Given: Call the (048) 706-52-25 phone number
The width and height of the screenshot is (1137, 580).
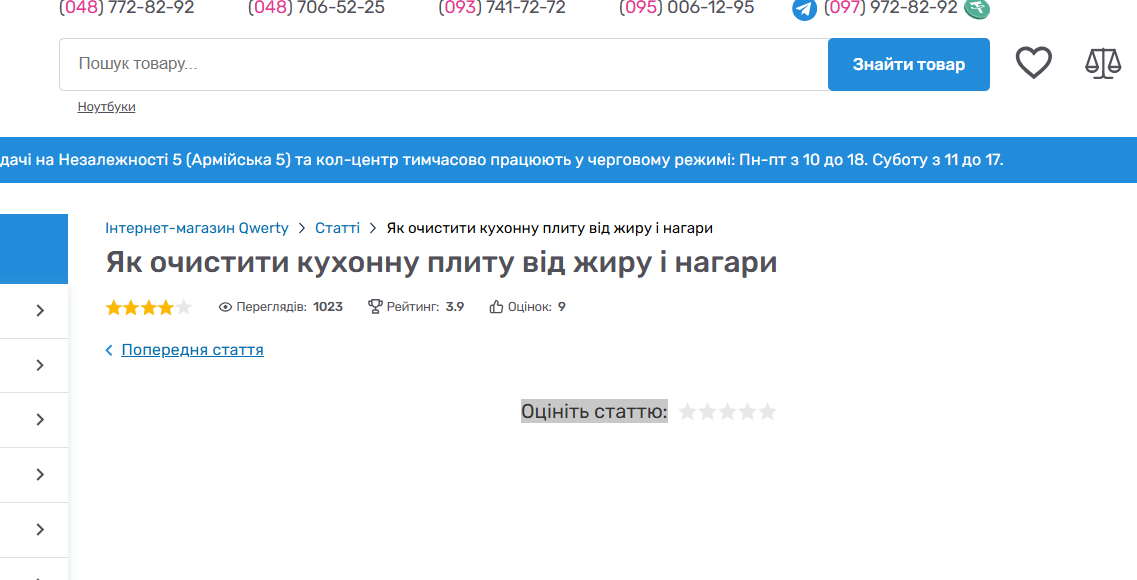Looking at the screenshot, I should [316, 8].
